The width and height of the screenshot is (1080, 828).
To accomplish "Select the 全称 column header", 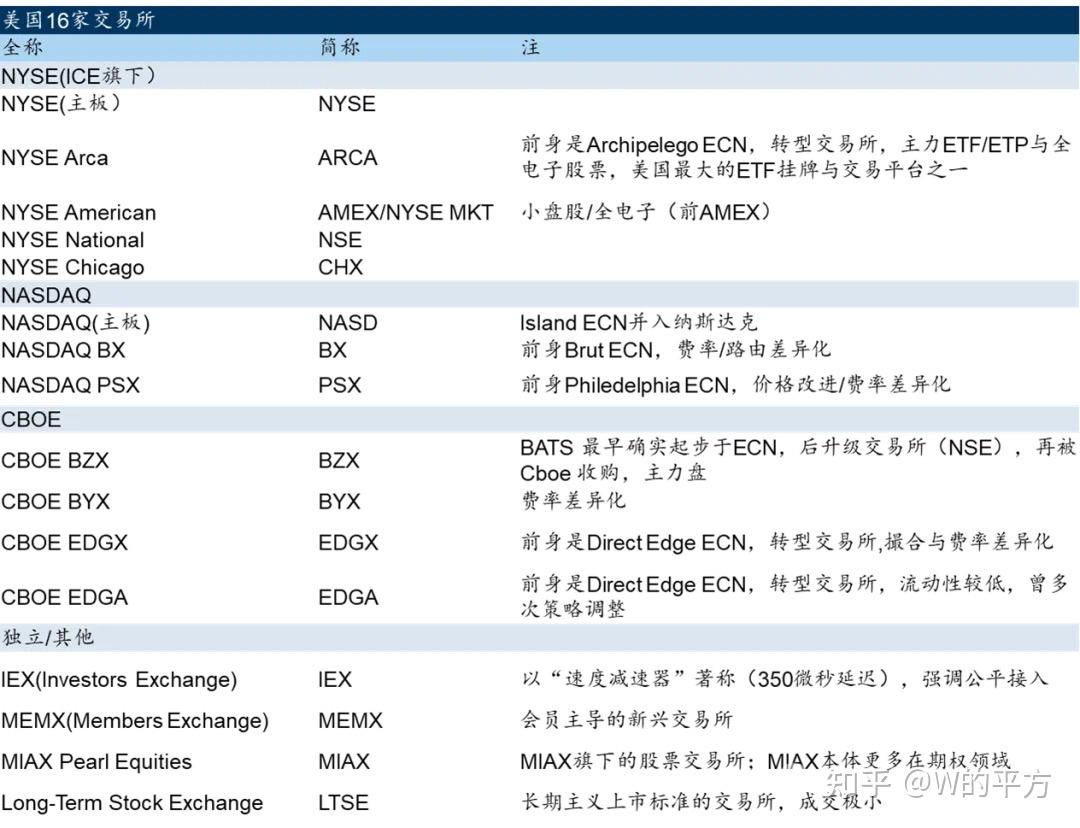I will [22, 48].
